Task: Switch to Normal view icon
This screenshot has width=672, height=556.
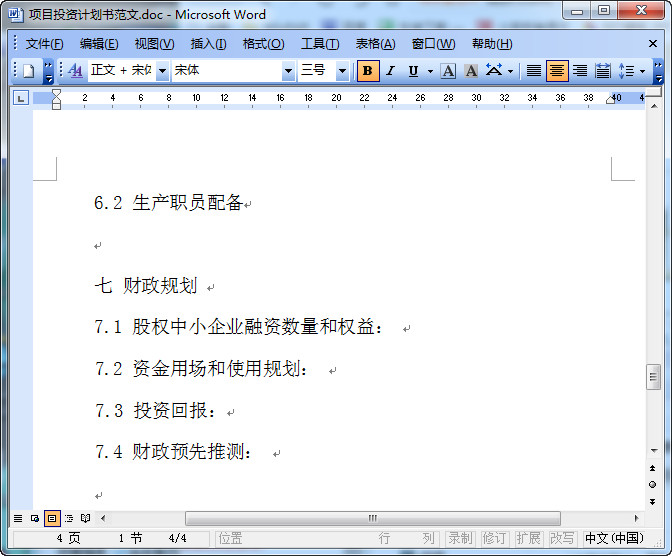Action: point(18,519)
